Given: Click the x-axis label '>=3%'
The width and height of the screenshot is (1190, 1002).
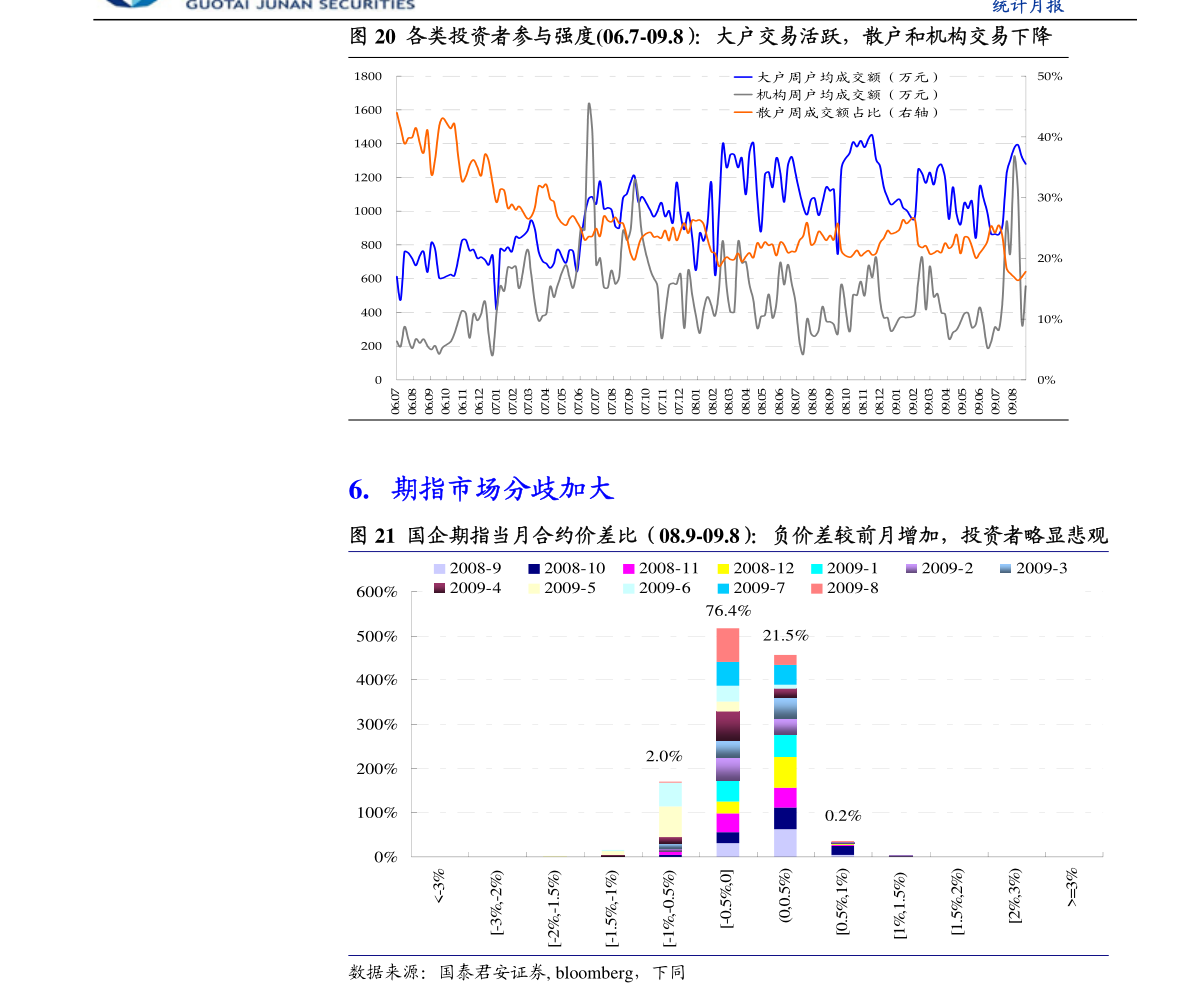Looking at the screenshot, I should click(x=1072, y=887).
